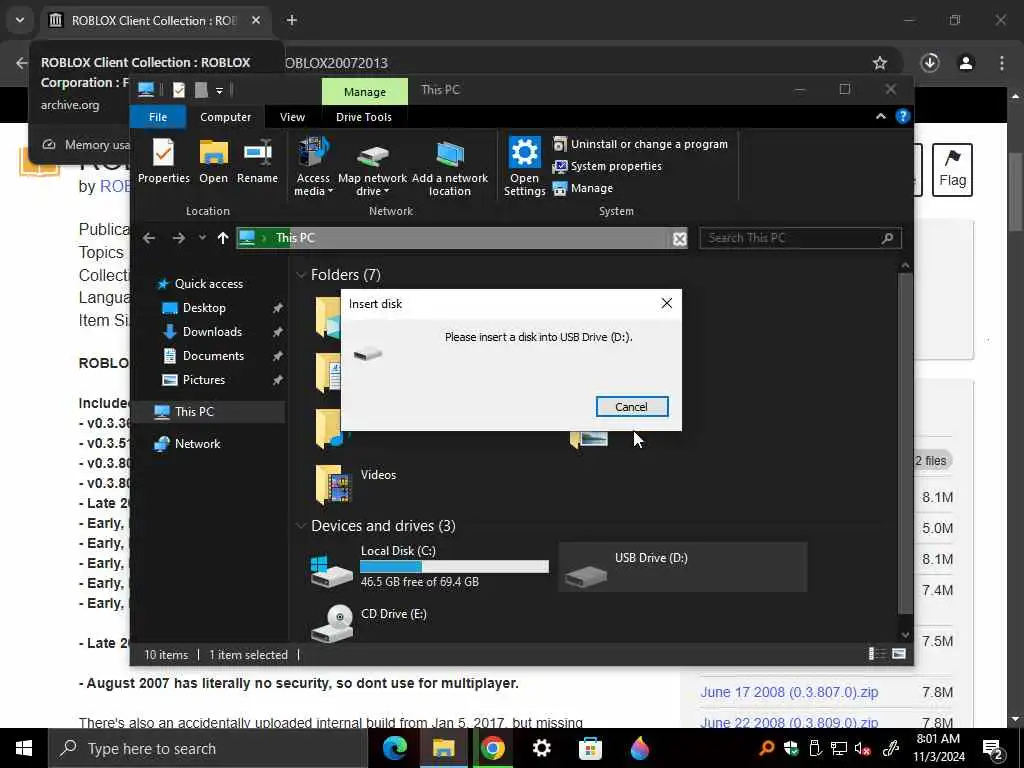1024x768 pixels.
Task: Switch to large icons view icon
Action: point(899,654)
